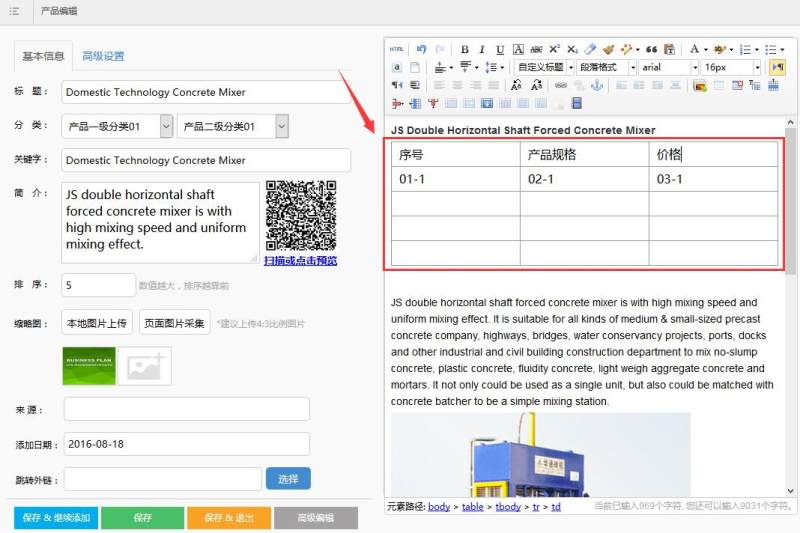Open the 扫描或点击预览 preview link

click(x=300, y=260)
